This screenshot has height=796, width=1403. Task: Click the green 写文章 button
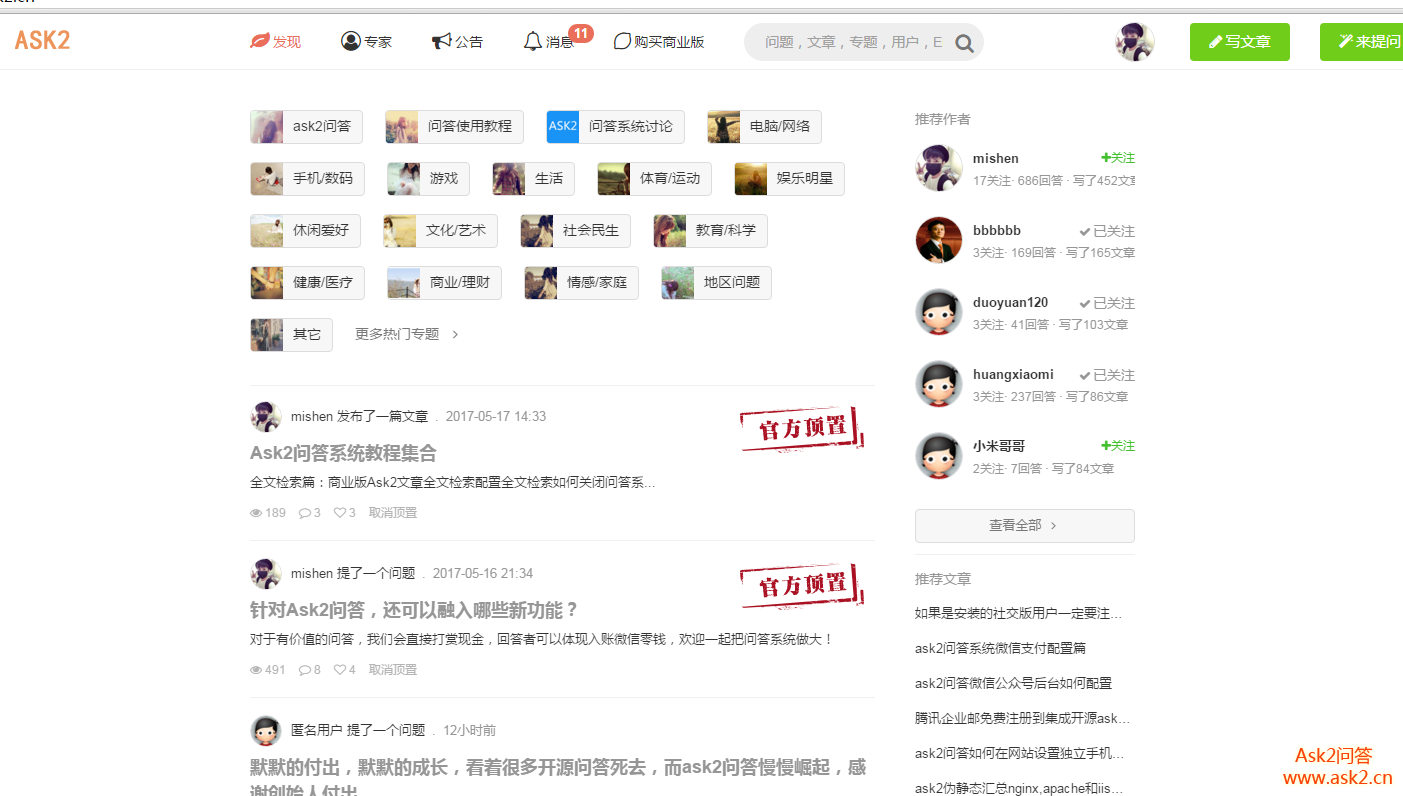click(x=1239, y=42)
